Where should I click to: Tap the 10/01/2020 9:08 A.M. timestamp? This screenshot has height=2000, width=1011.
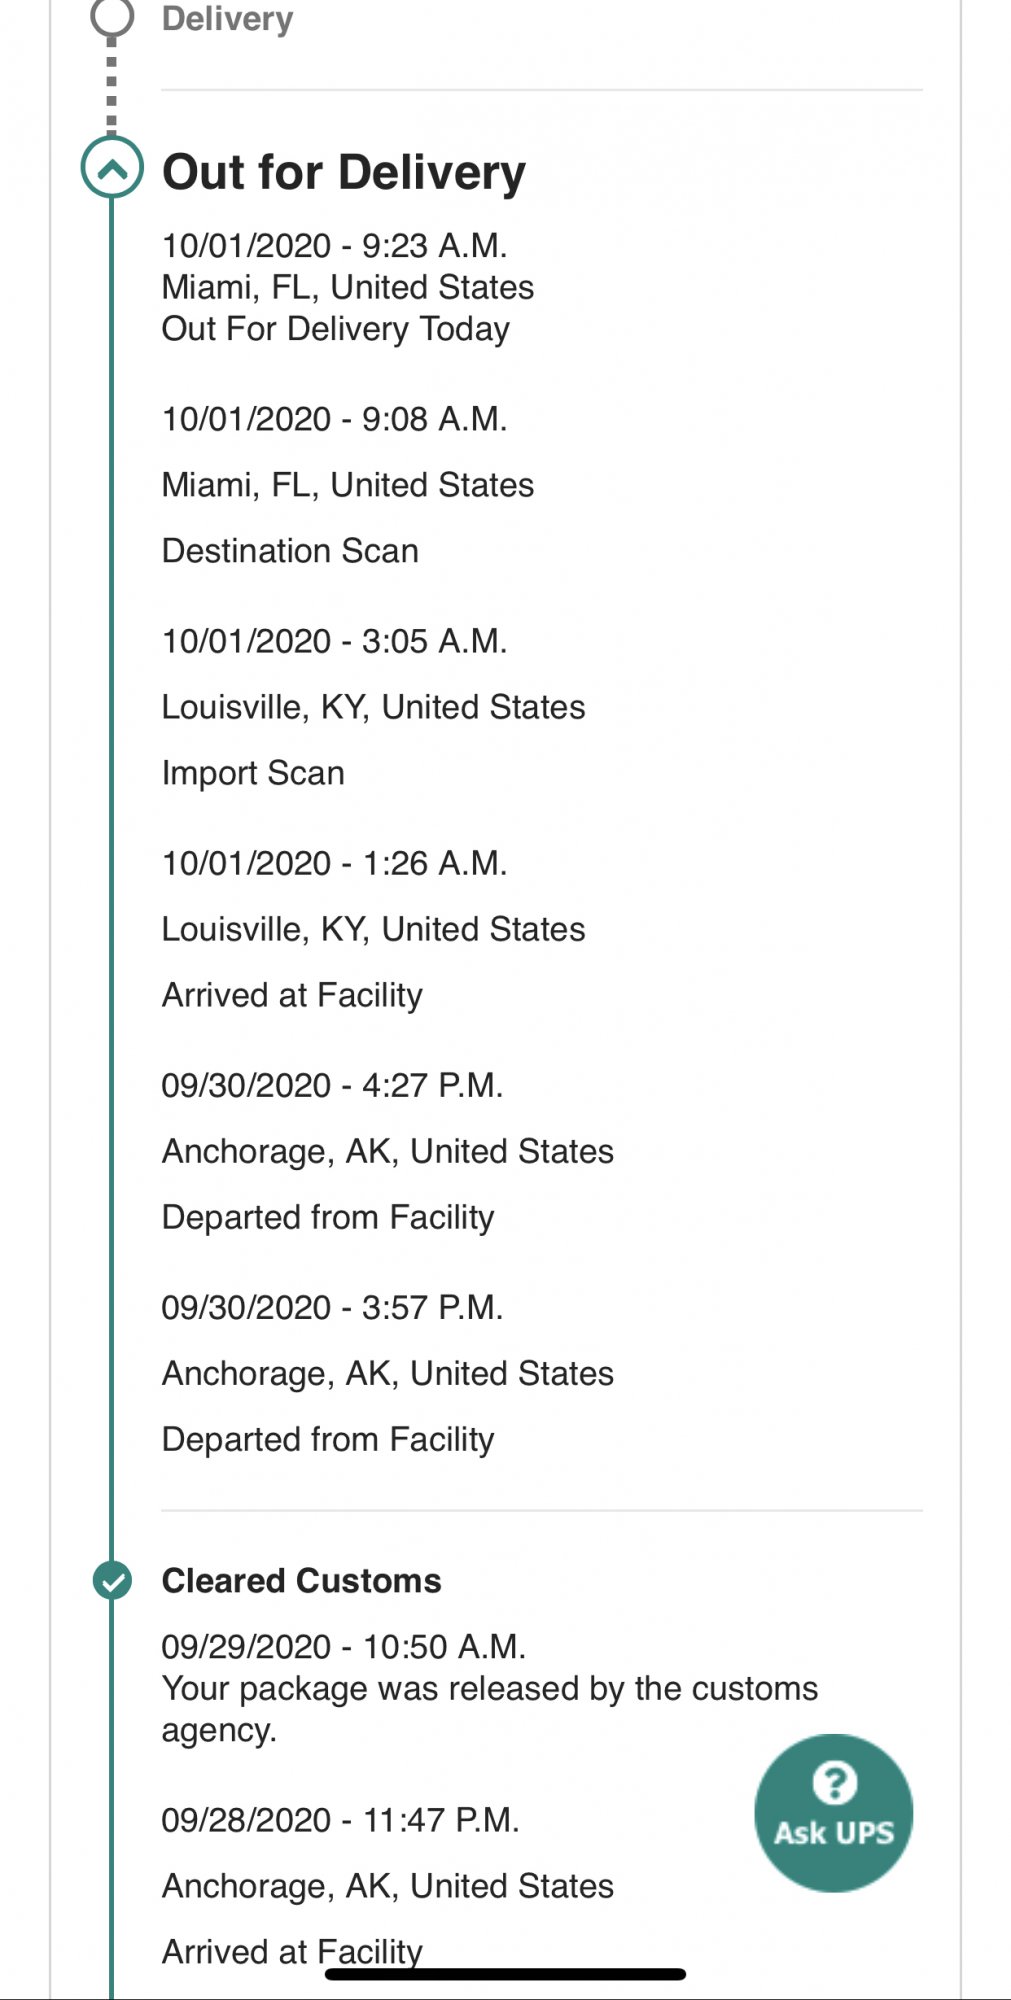click(335, 419)
